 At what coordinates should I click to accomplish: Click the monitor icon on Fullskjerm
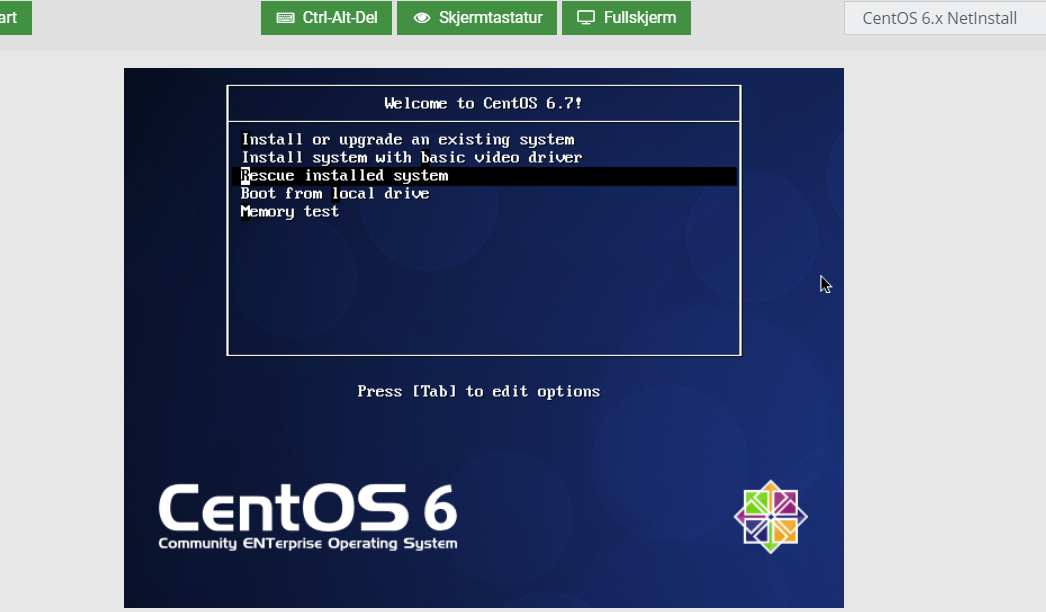pos(586,18)
